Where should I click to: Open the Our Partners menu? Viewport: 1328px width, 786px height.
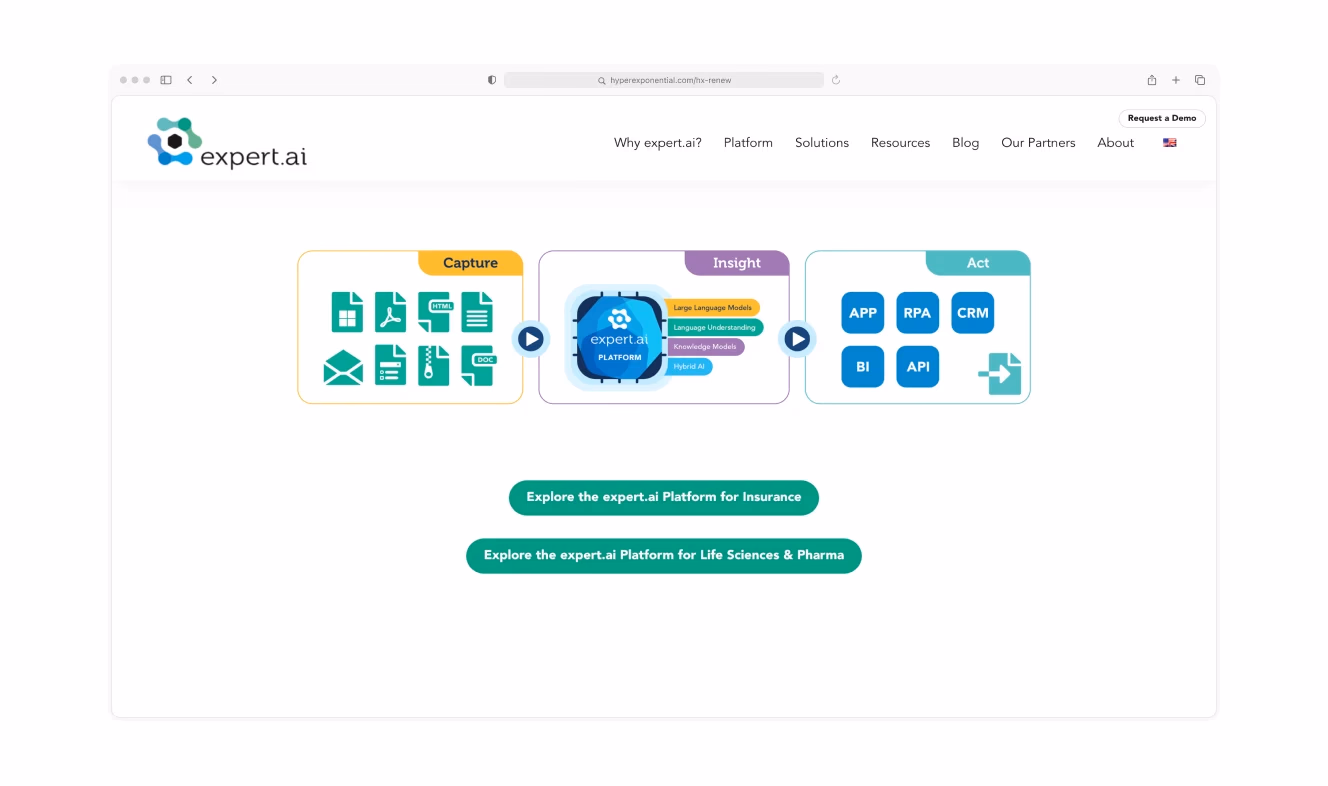pos(1038,143)
